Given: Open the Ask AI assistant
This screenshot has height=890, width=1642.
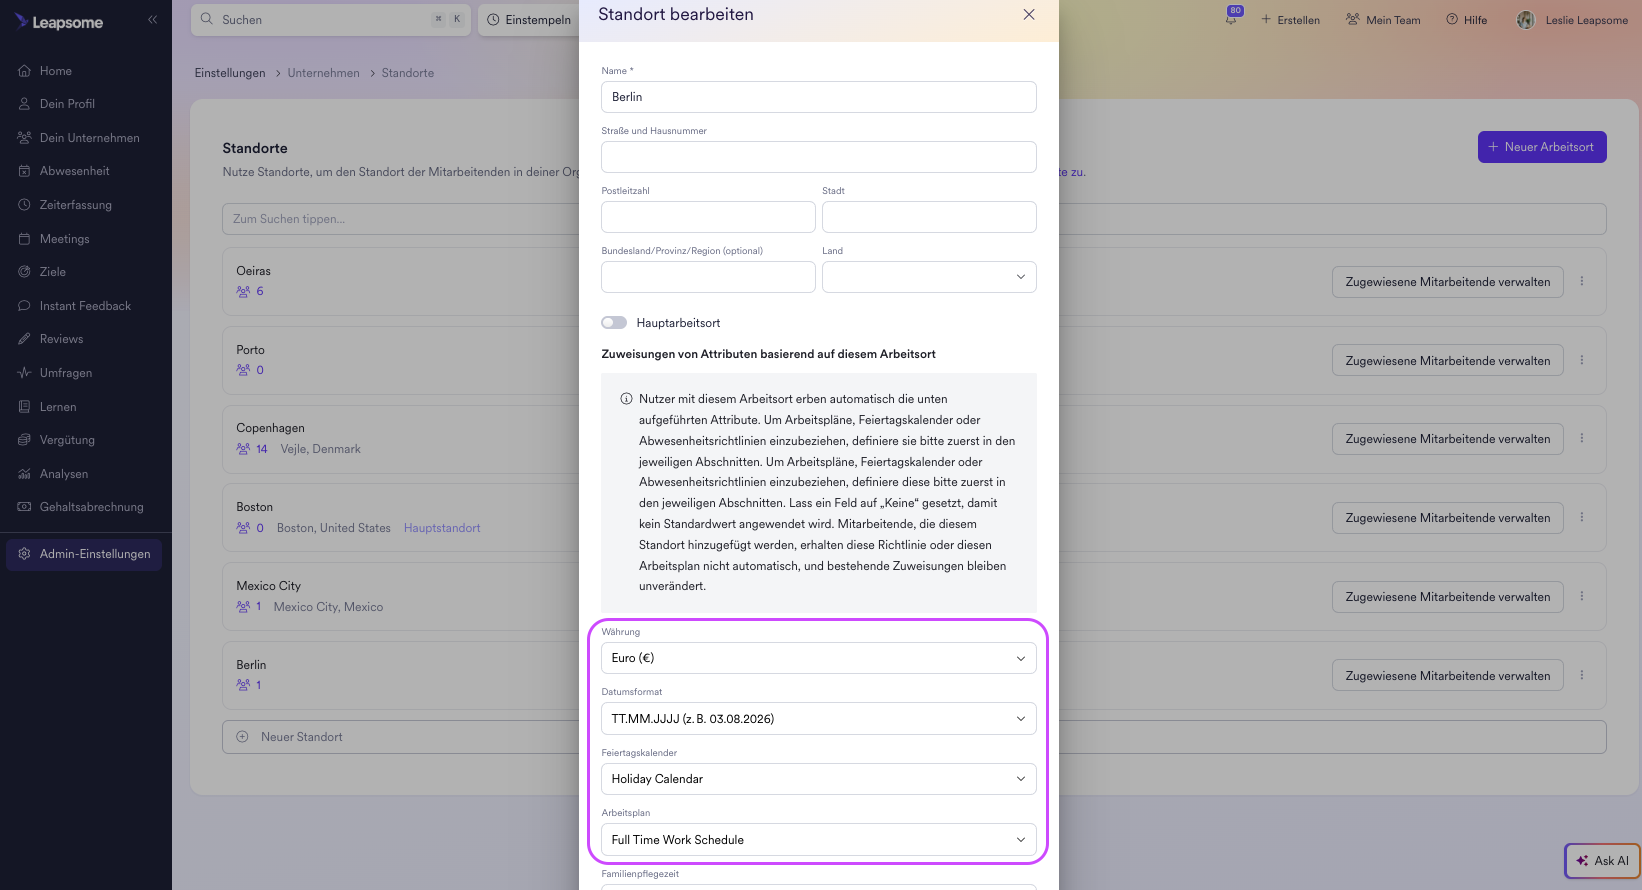Looking at the screenshot, I should (x=1602, y=861).
